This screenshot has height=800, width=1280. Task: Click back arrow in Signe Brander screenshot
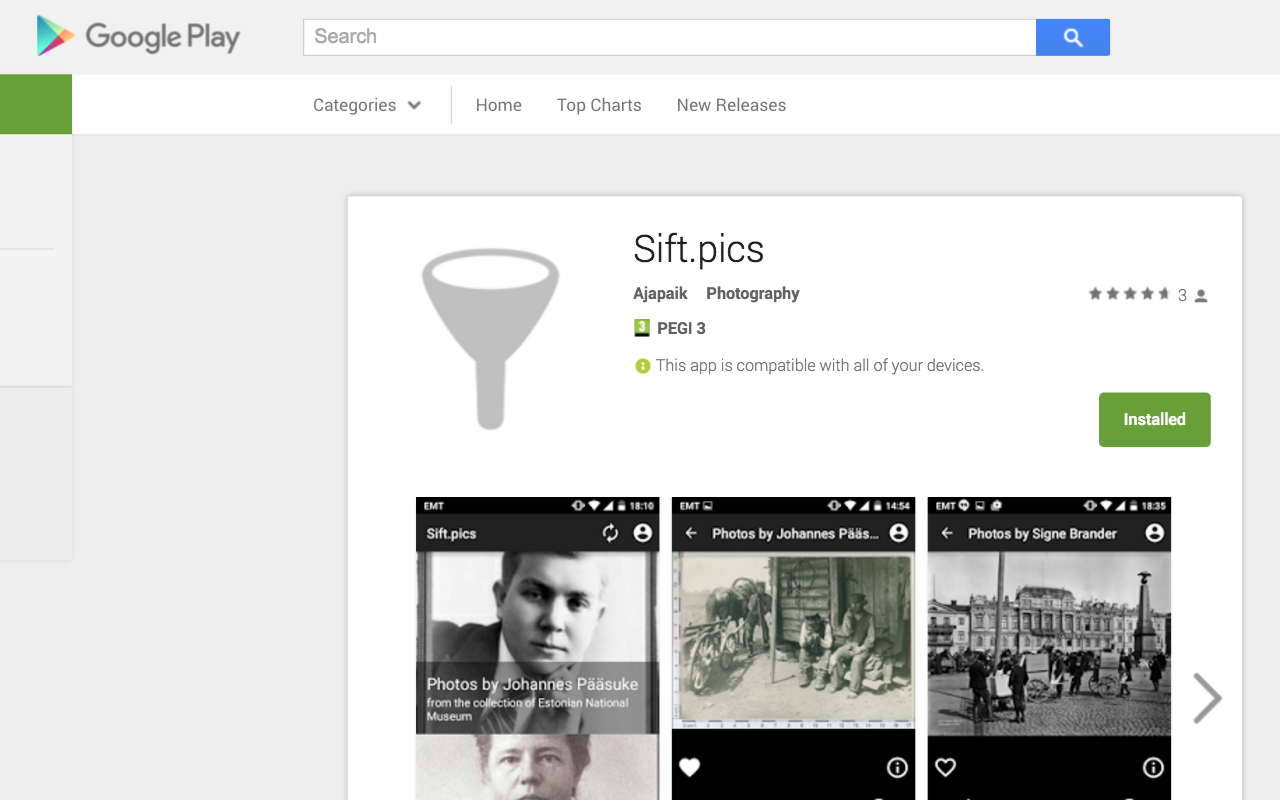click(x=947, y=533)
